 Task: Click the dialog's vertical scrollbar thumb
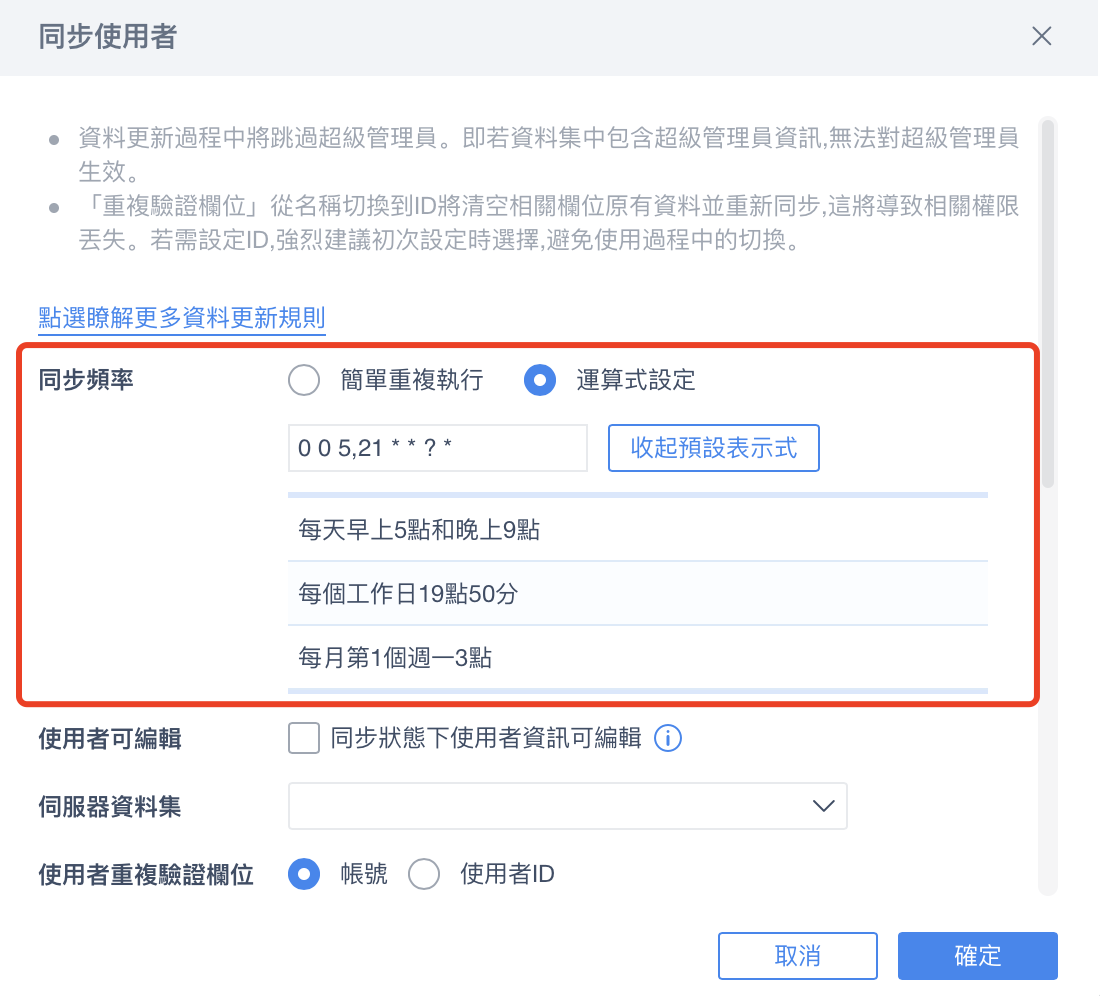coord(1047,304)
